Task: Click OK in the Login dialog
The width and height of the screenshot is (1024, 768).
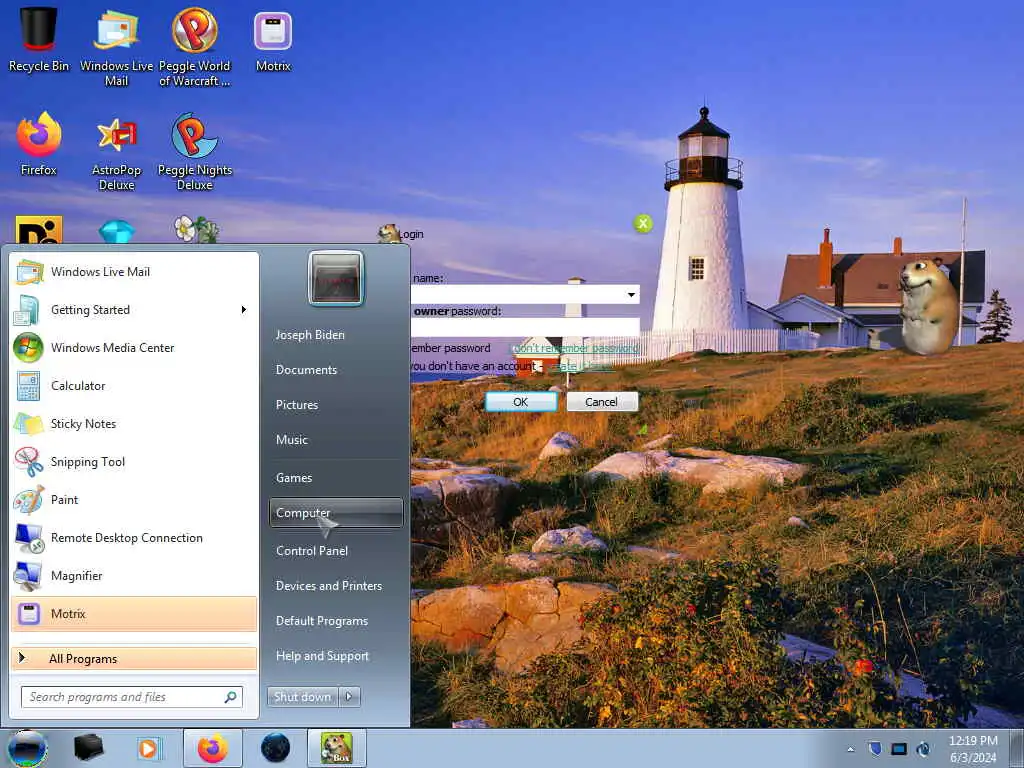Action: 520,402
